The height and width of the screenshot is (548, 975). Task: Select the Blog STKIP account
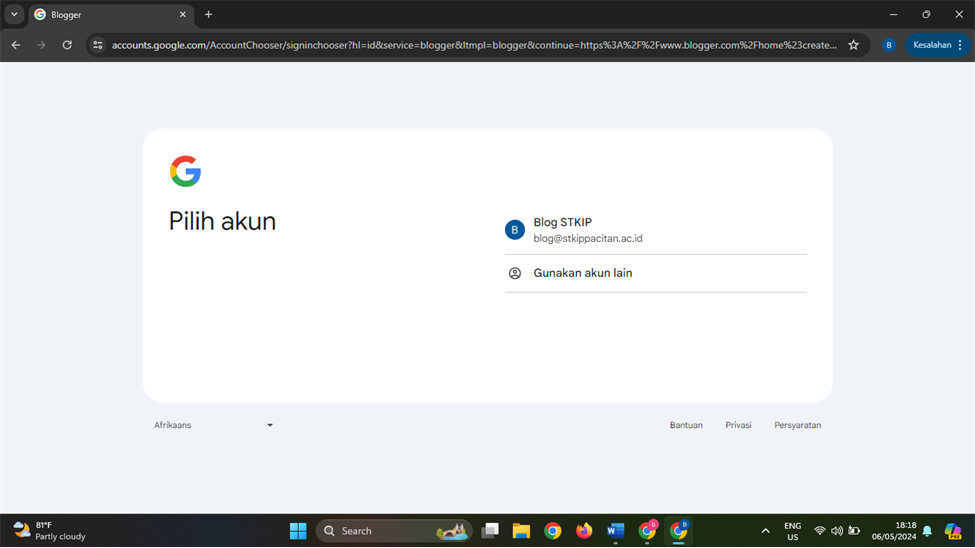(x=655, y=230)
